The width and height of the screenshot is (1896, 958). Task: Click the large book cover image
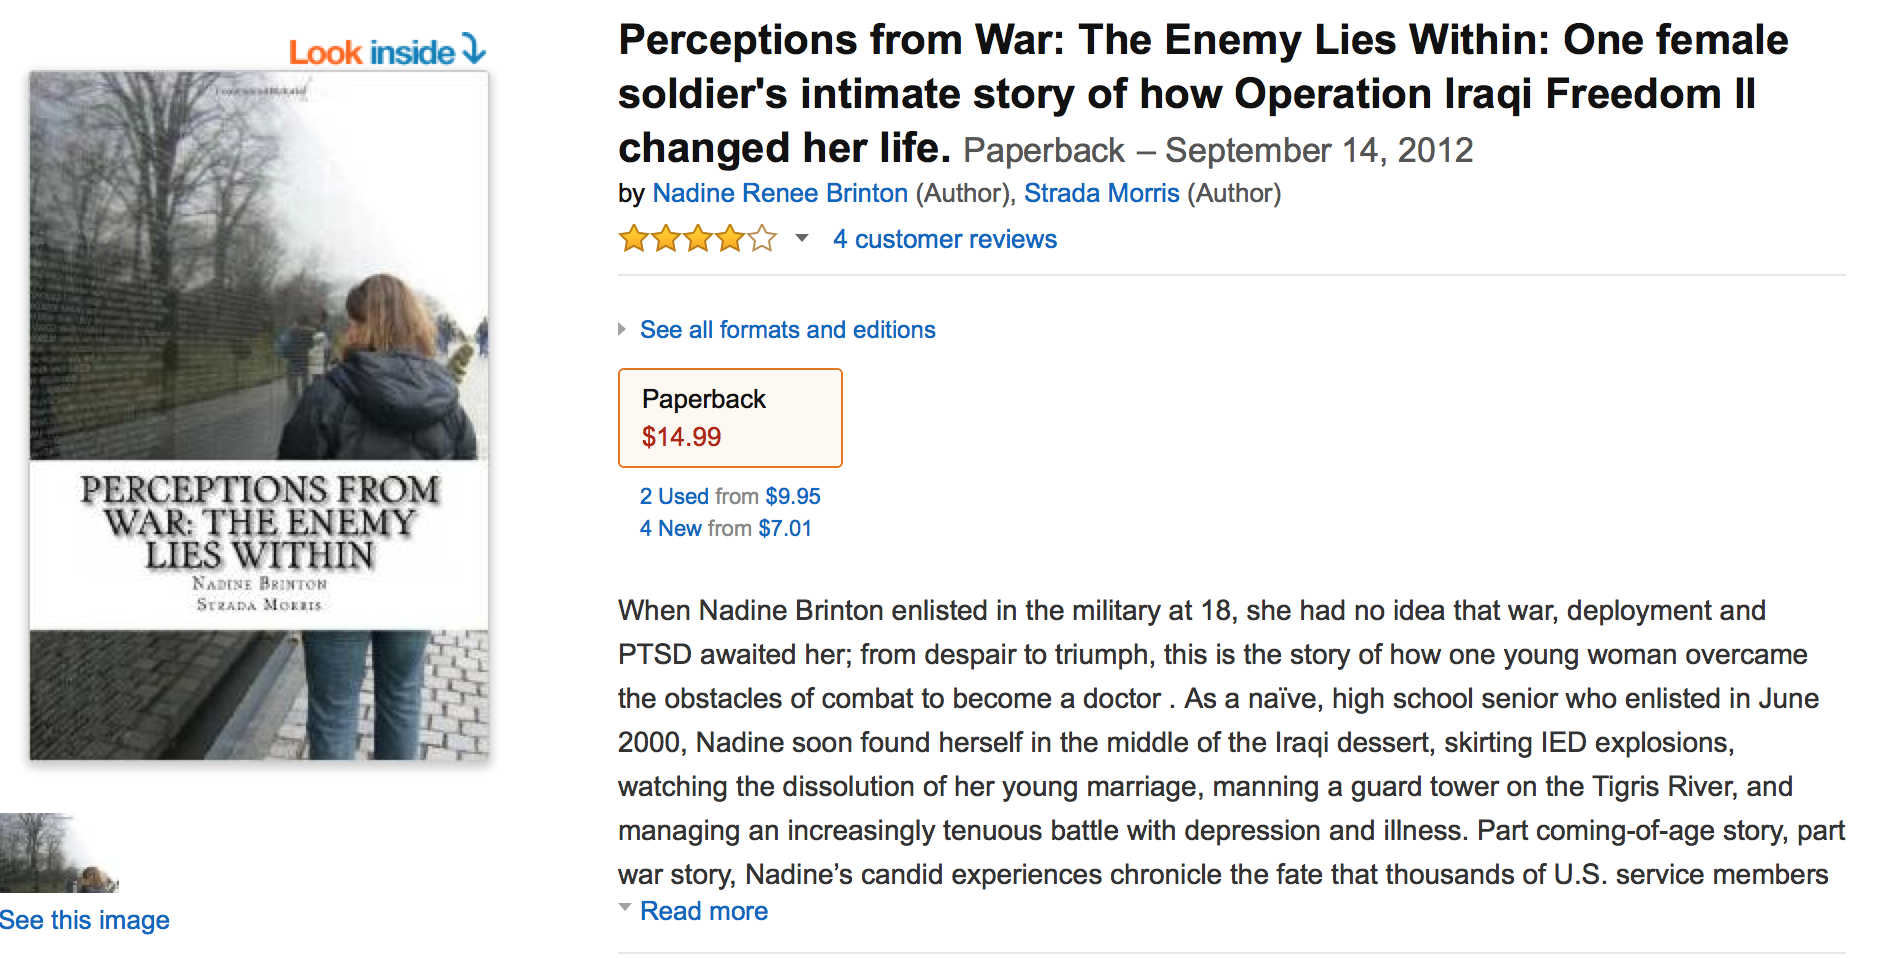pyautogui.click(x=259, y=415)
